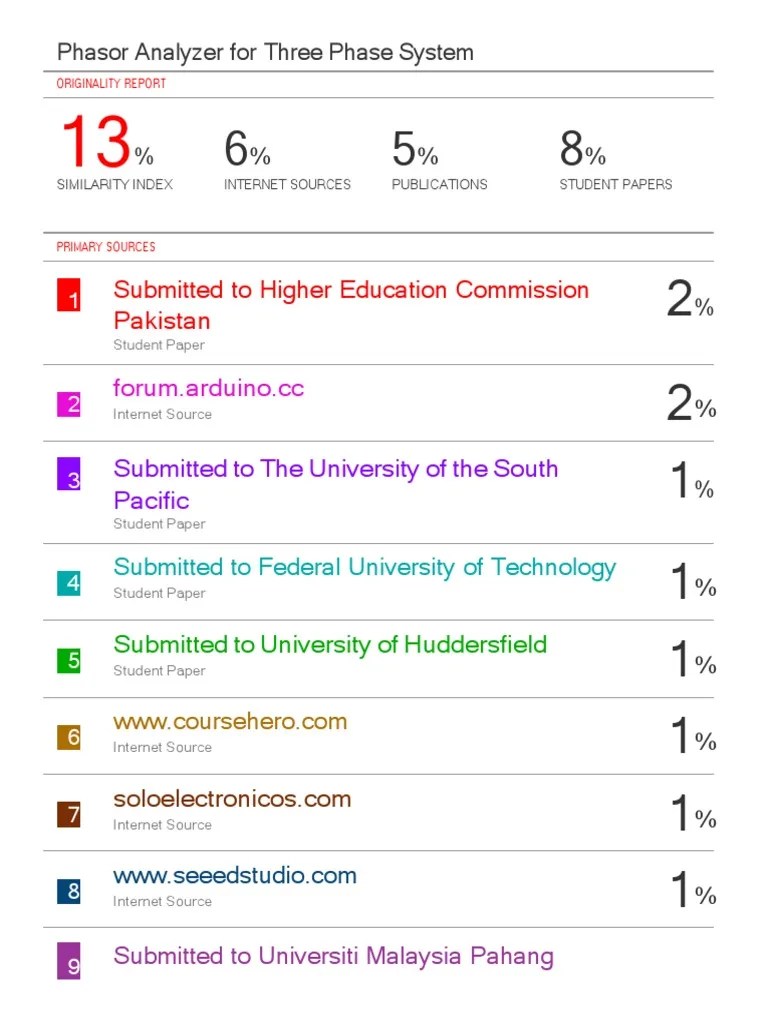
Task: Open the www.seeedstudio.com source link
Action: [235, 876]
